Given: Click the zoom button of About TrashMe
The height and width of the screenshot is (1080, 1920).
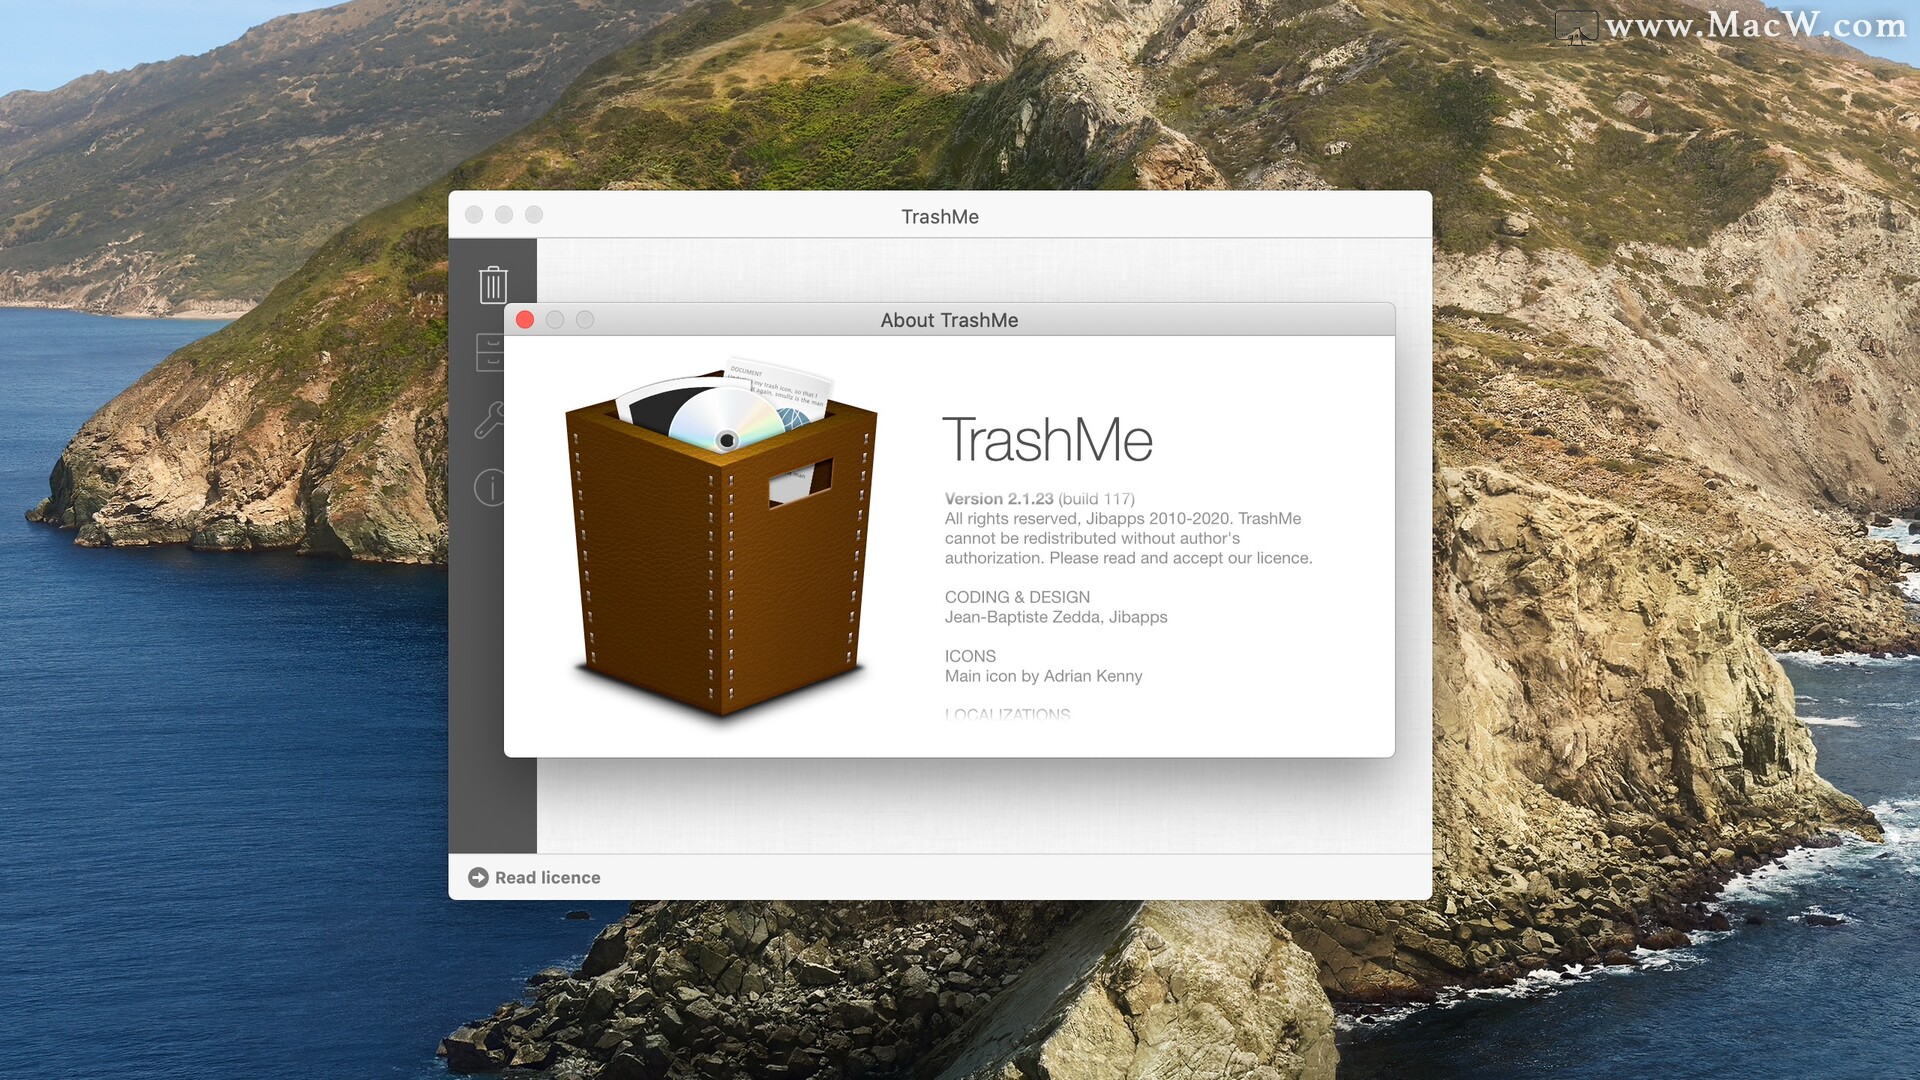Looking at the screenshot, I should point(585,319).
